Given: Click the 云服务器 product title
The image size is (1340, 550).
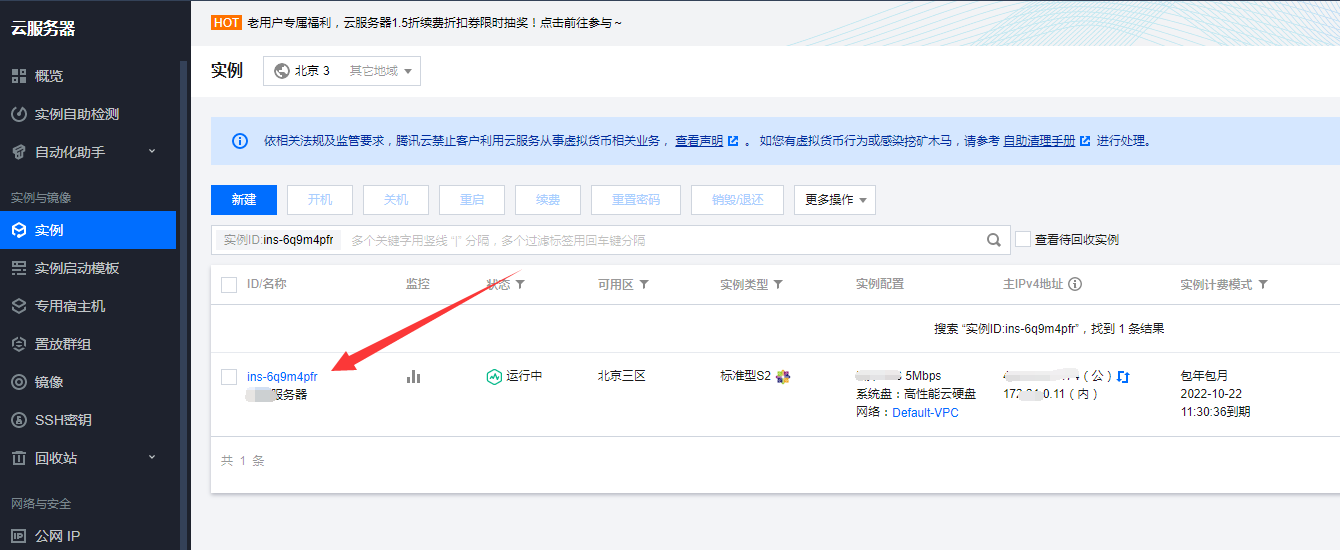Looking at the screenshot, I should coord(43,28).
